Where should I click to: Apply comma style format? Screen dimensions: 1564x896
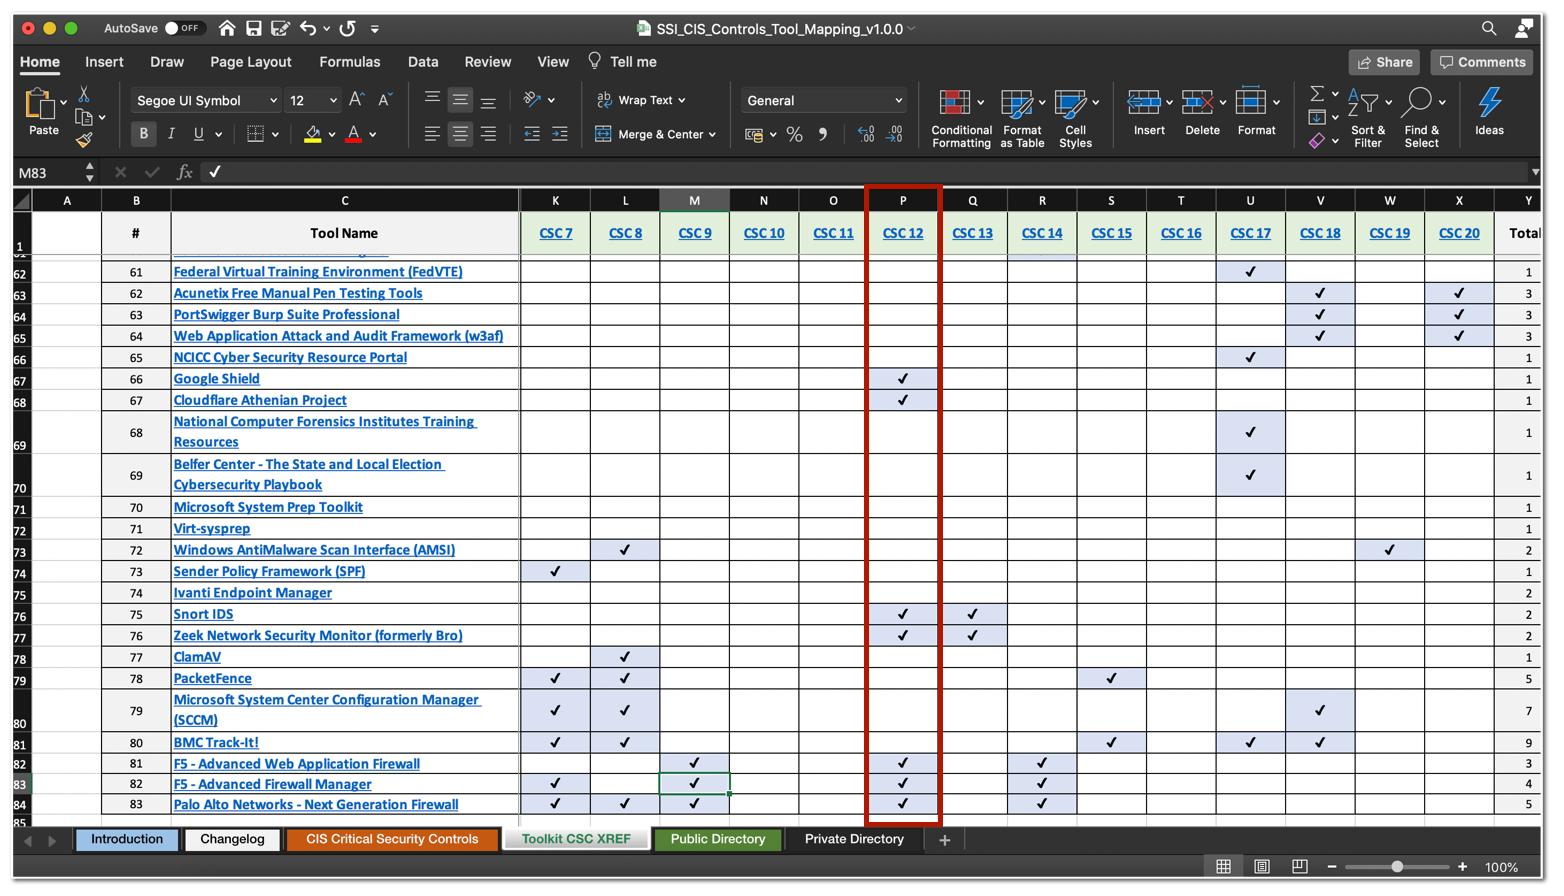[823, 134]
